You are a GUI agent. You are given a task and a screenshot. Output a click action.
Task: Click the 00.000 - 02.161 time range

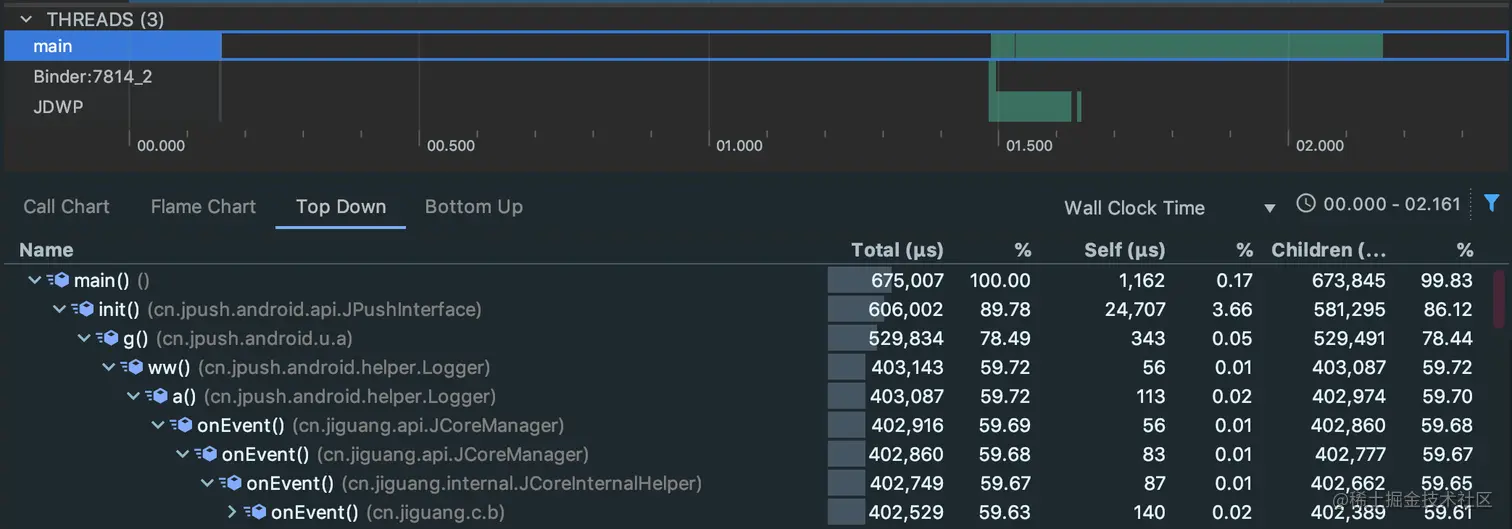pos(1392,204)
